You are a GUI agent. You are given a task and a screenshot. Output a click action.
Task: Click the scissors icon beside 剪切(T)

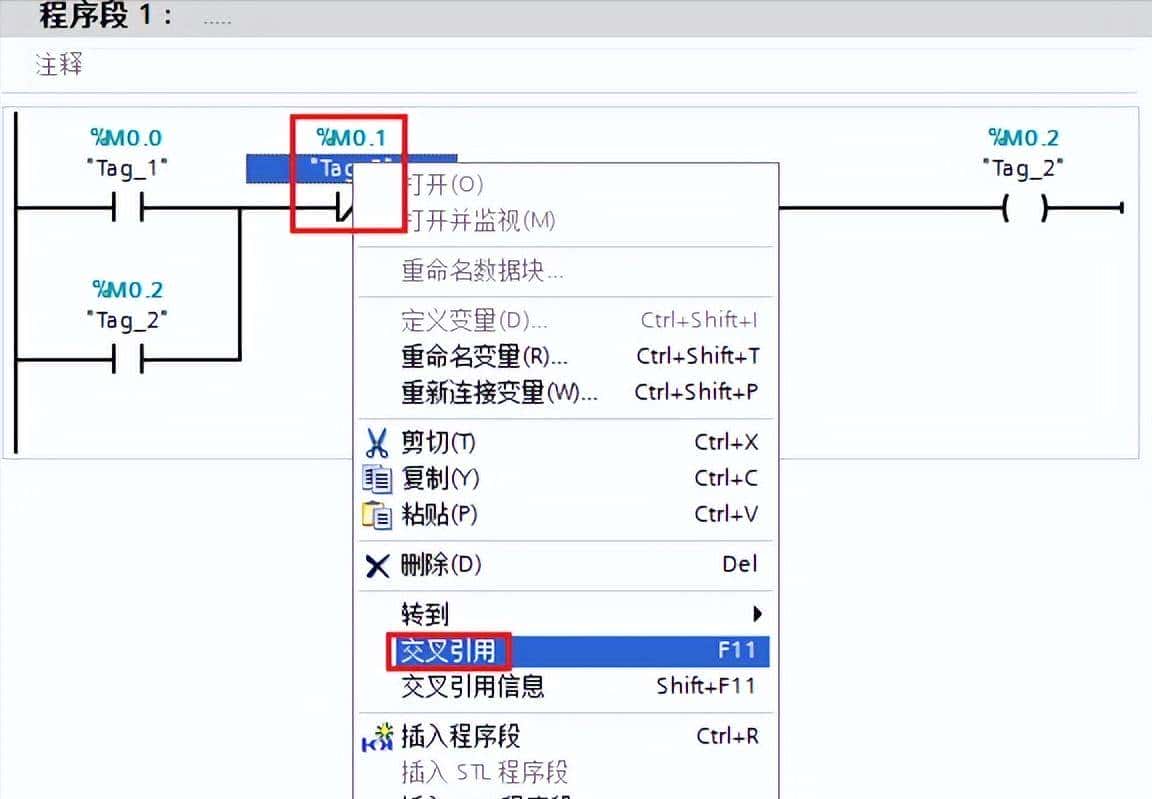point(376,443)
